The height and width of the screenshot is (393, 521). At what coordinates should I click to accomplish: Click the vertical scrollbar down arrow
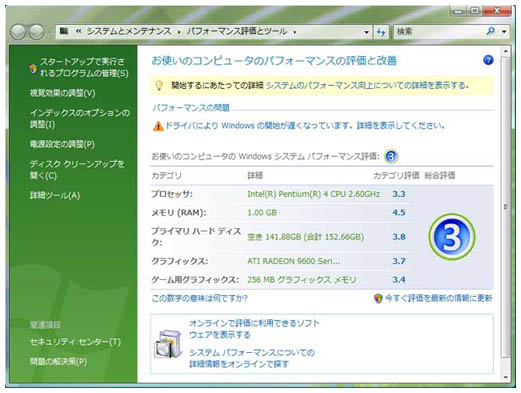pos(505,377)
